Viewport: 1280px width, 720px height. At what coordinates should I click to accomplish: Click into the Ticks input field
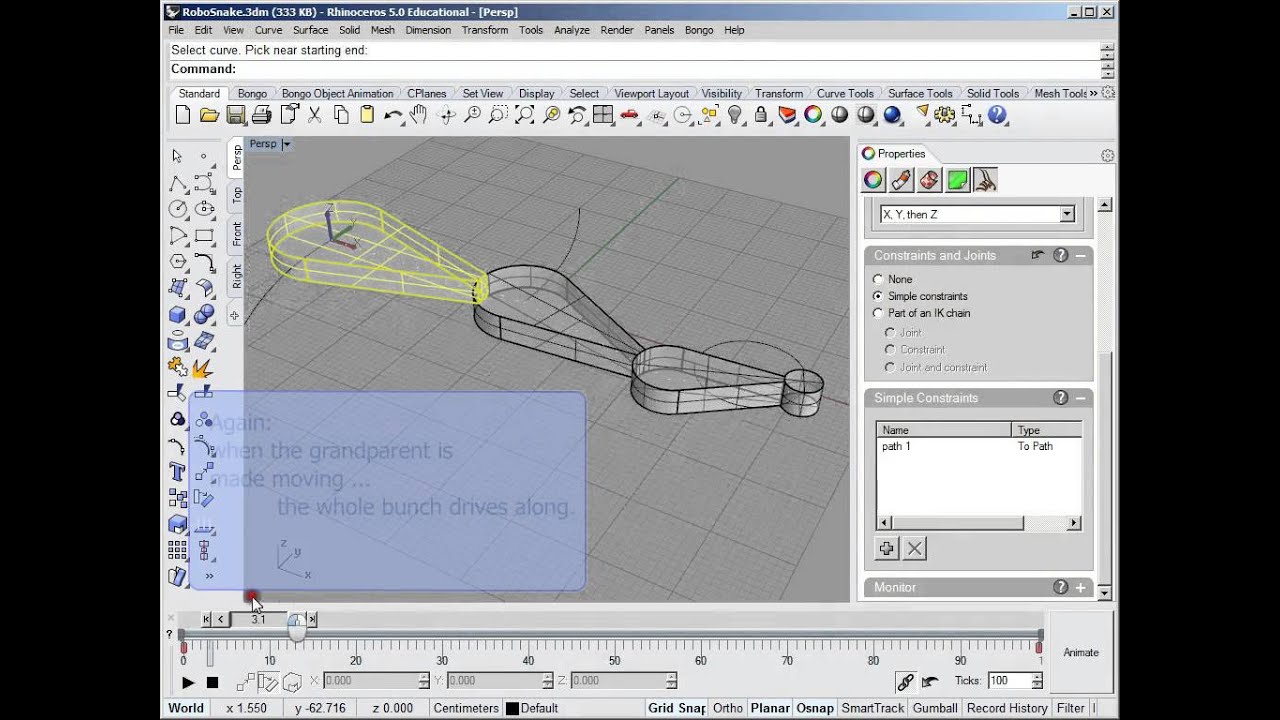(x=1008, y=681)
